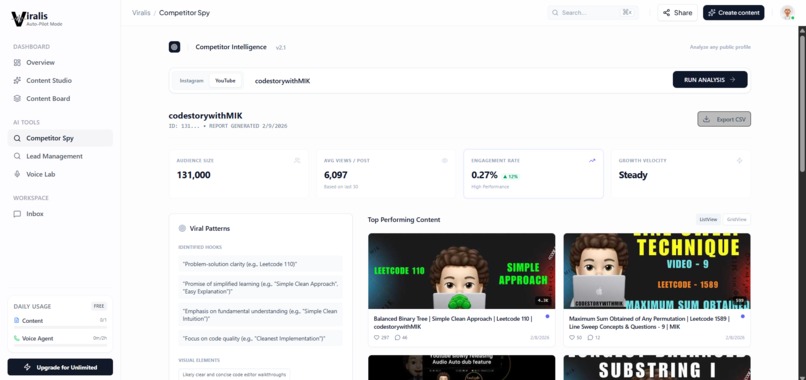
Task: Click the Content Studio sparkle icon
Action: tap(17, 80)
